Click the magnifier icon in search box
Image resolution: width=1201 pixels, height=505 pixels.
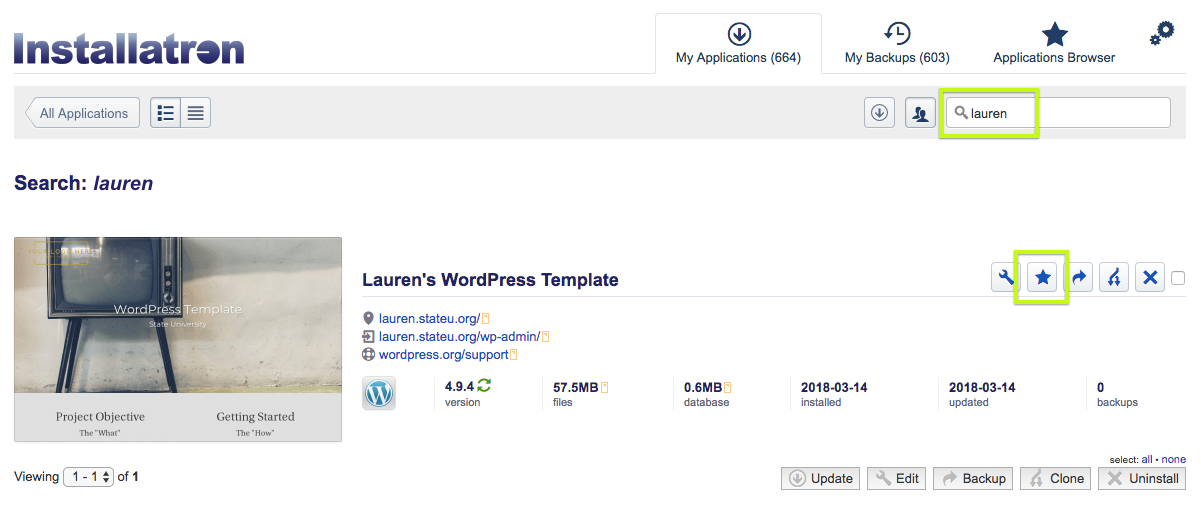(961, 113)
